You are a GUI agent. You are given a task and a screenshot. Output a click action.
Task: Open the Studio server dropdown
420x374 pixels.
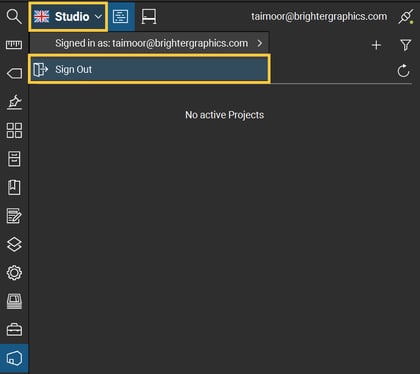click(x=68, y=17)
